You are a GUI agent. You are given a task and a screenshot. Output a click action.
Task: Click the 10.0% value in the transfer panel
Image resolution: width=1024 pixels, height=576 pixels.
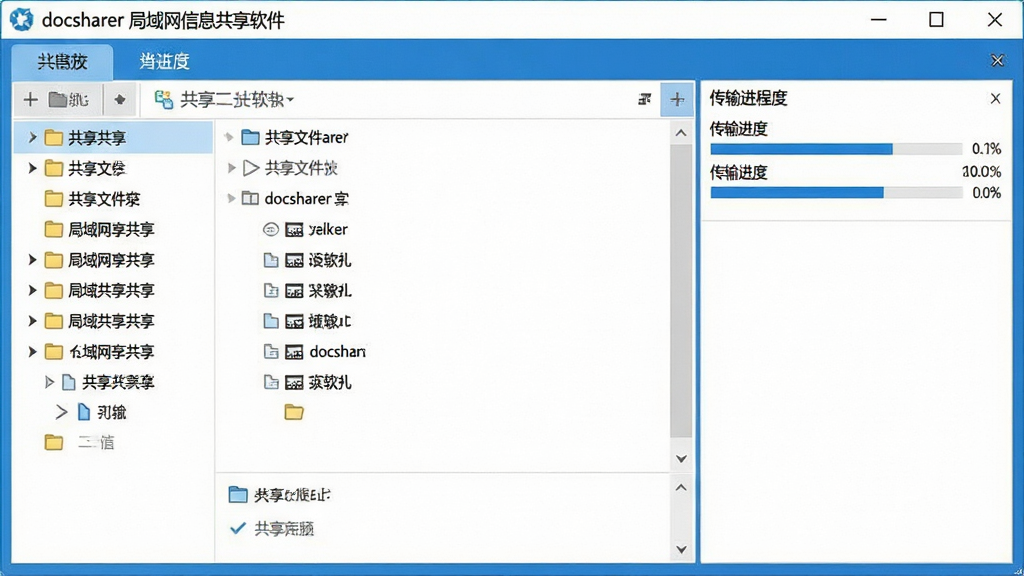(x=982, y=172)
